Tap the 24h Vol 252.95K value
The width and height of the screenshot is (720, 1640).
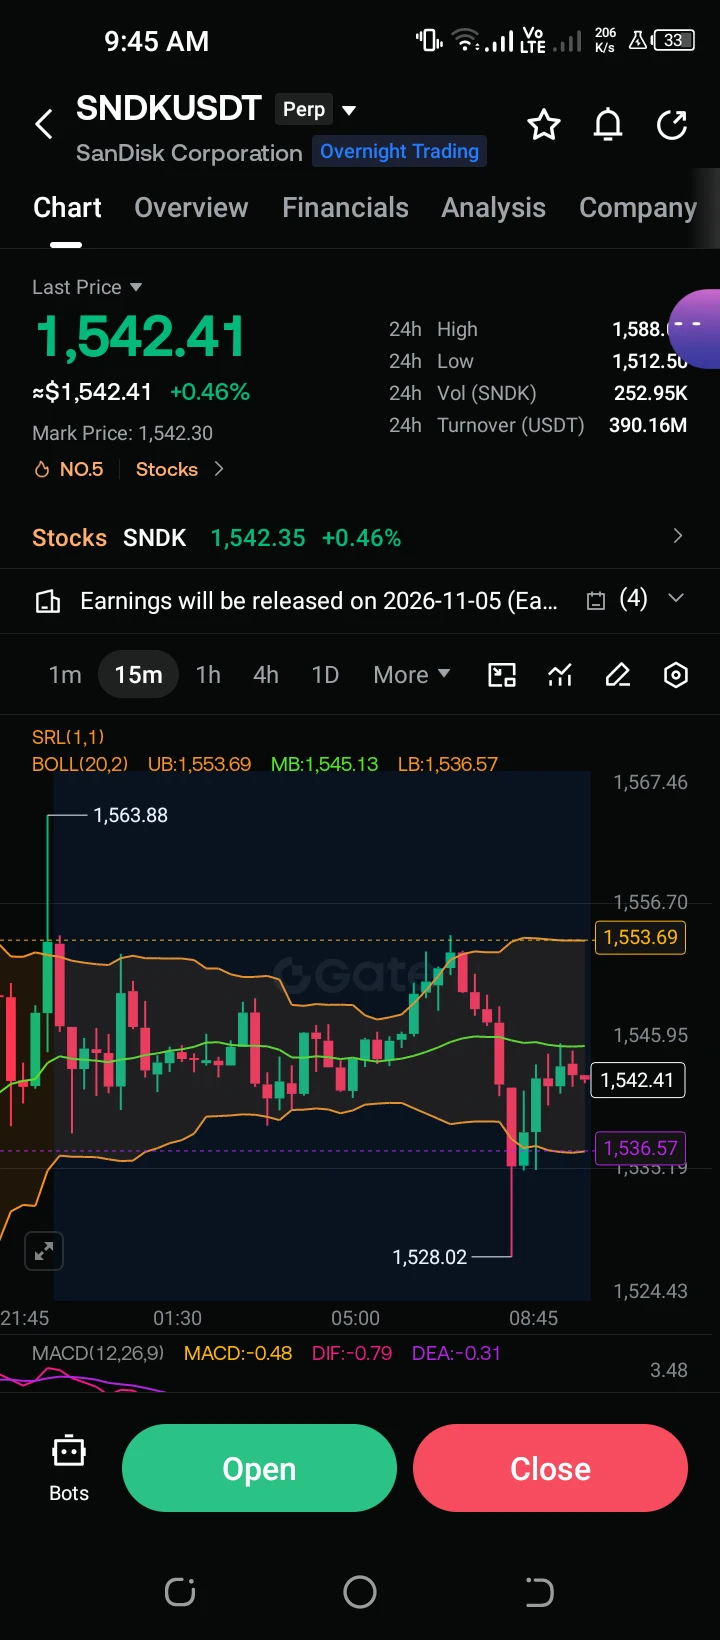coord(651,393)
